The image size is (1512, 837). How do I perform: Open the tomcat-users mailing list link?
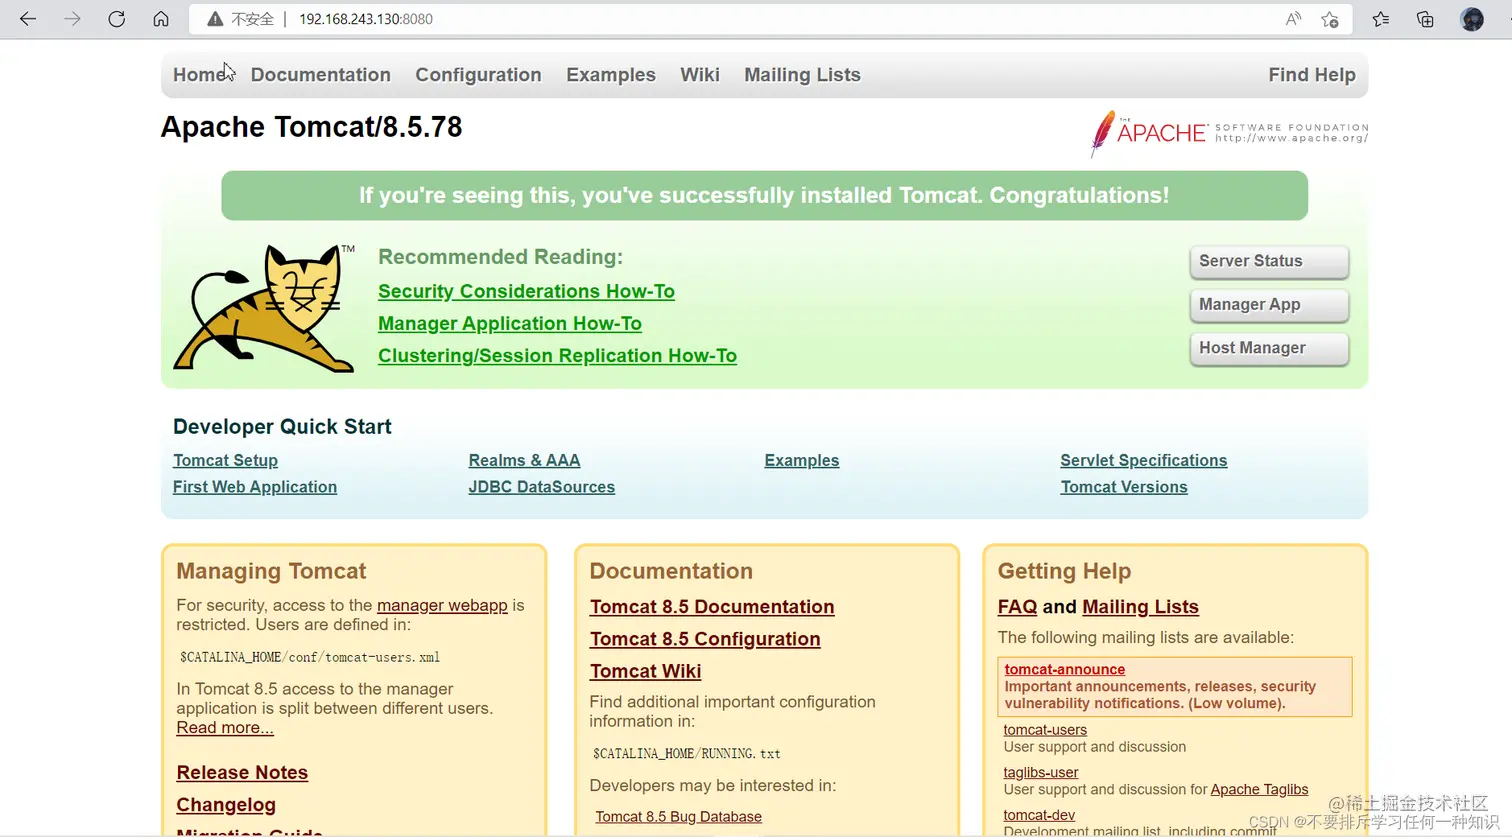click(1045, 730)
